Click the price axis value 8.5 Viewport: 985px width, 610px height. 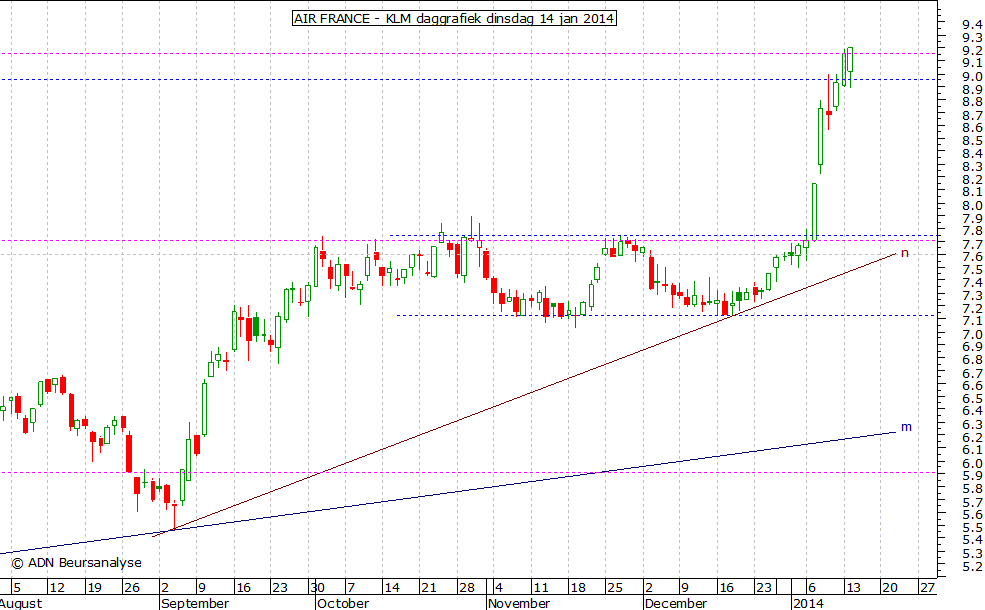coord(971,141)
